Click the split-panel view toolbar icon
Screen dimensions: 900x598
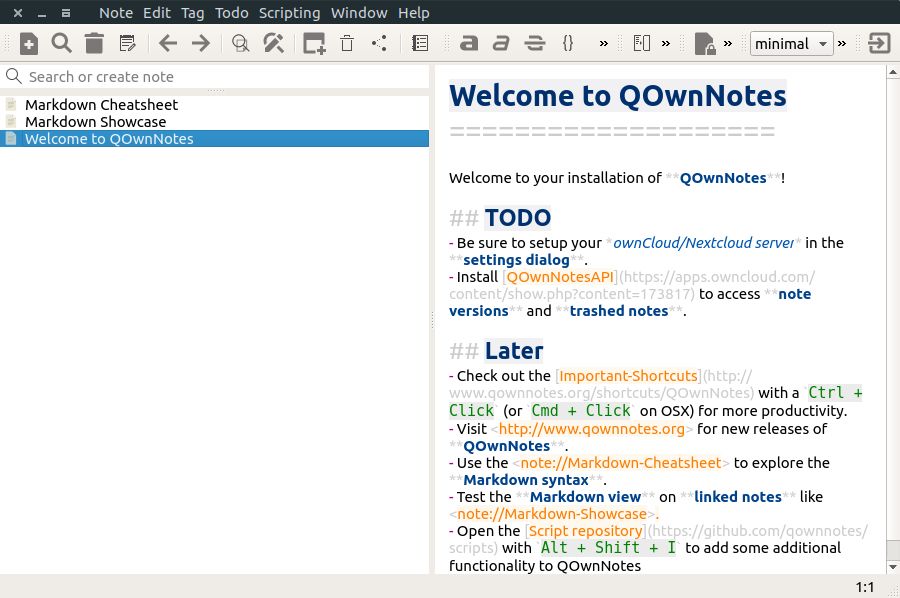click(x=642, y=44)
